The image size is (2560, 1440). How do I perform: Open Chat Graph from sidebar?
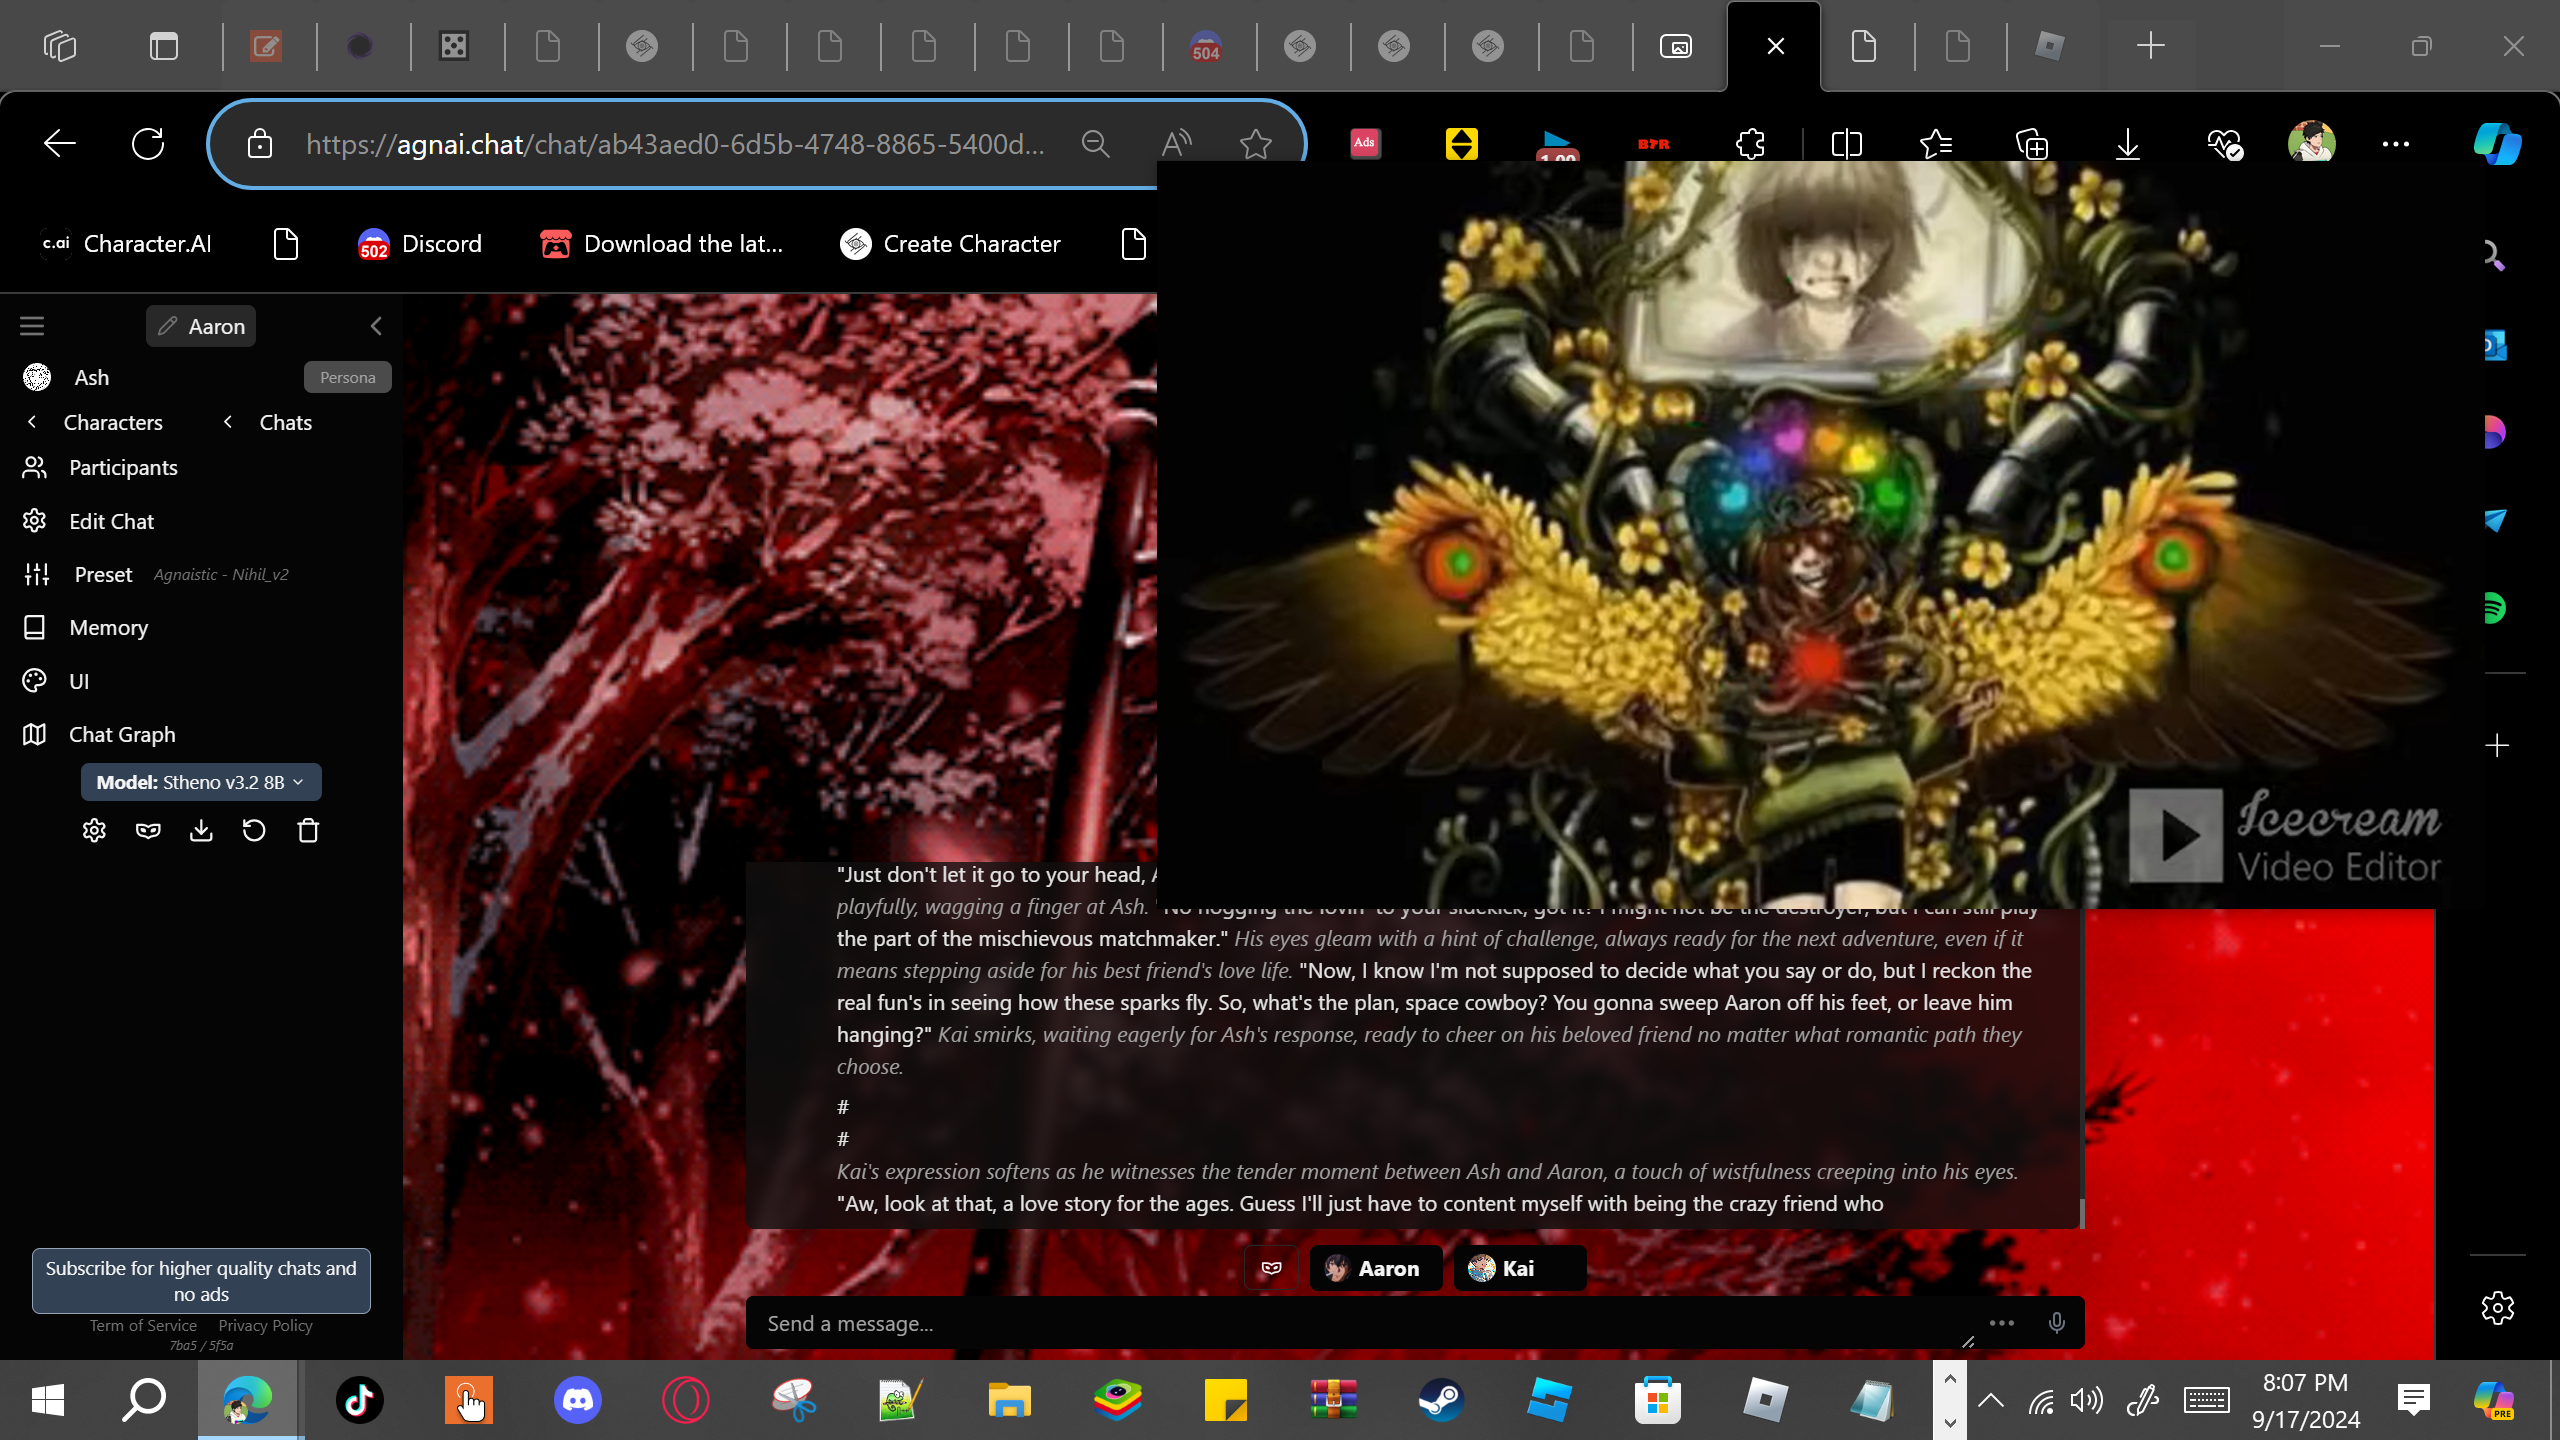tap(122, 735)
